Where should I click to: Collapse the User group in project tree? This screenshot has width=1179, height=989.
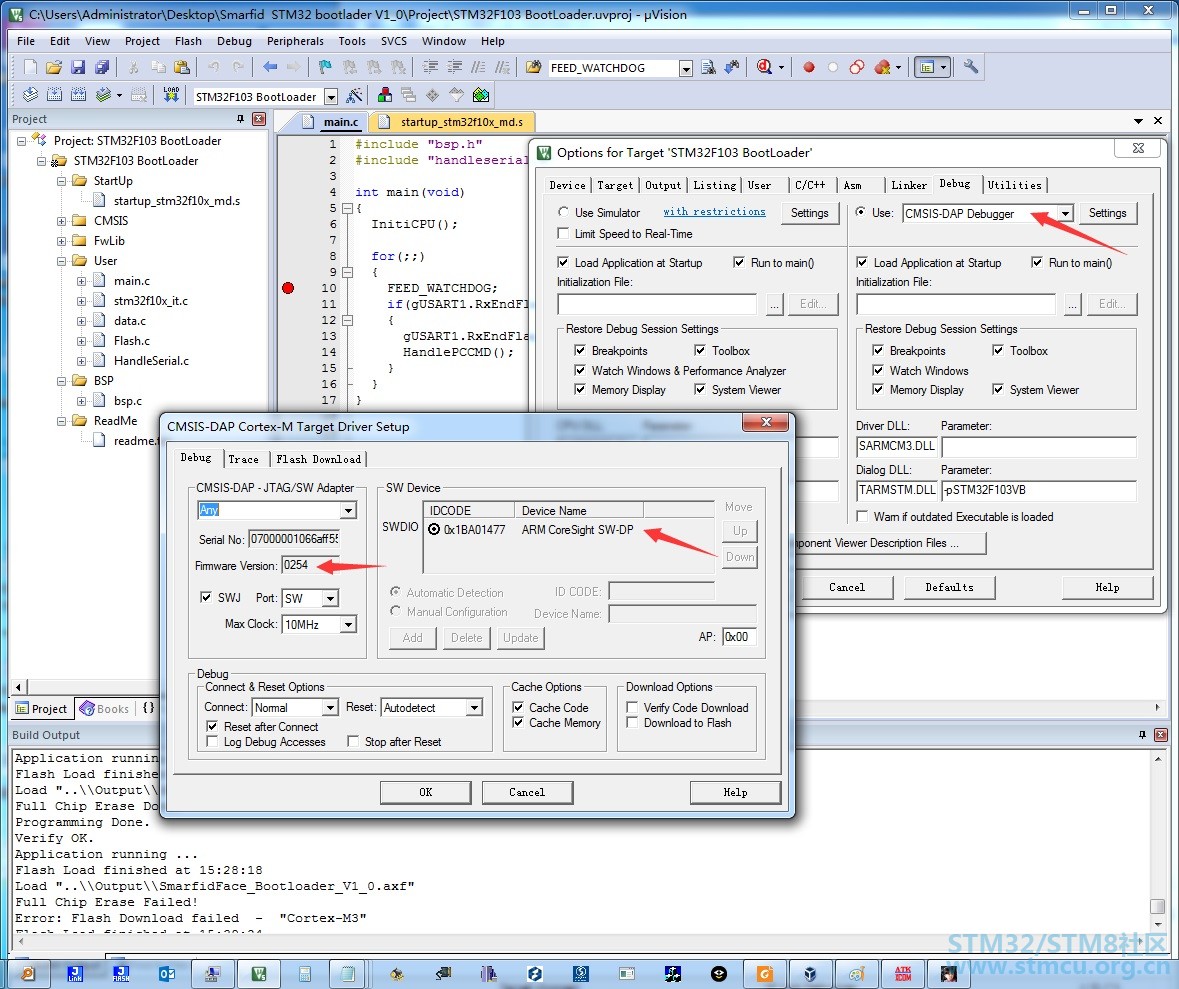pos(62,261)
